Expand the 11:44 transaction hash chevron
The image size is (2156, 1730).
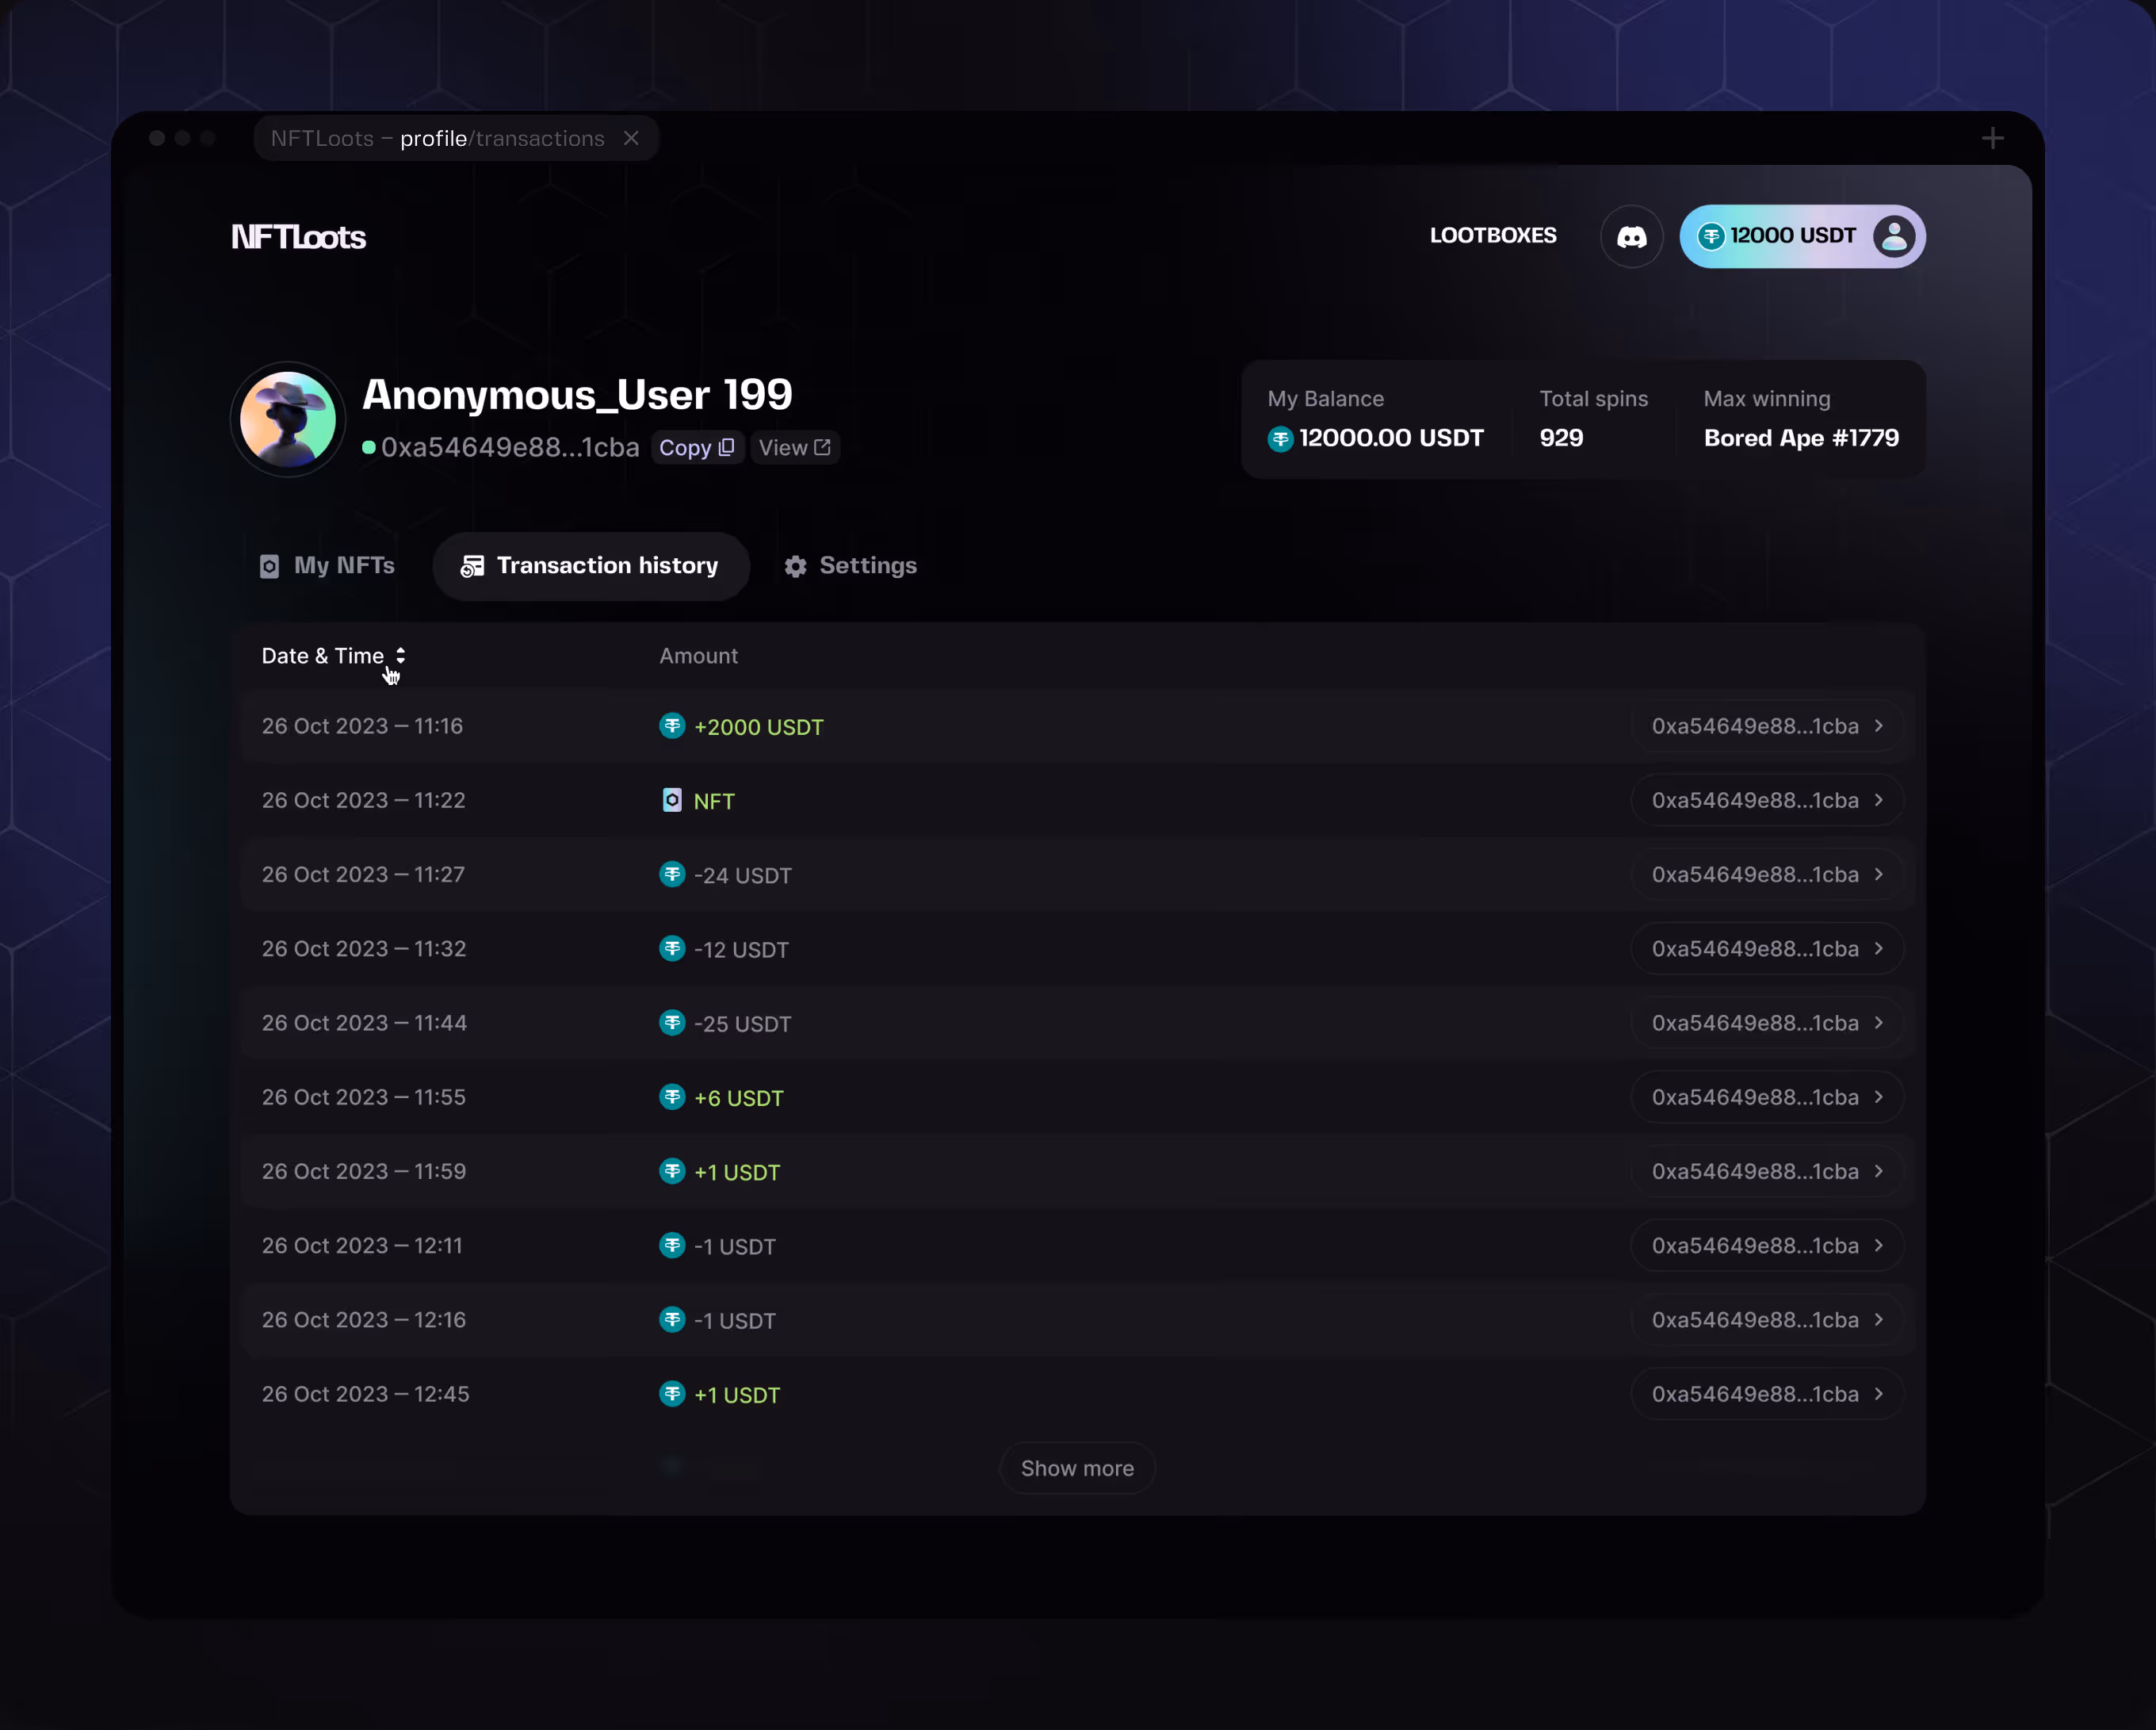coord(1879,1023)
